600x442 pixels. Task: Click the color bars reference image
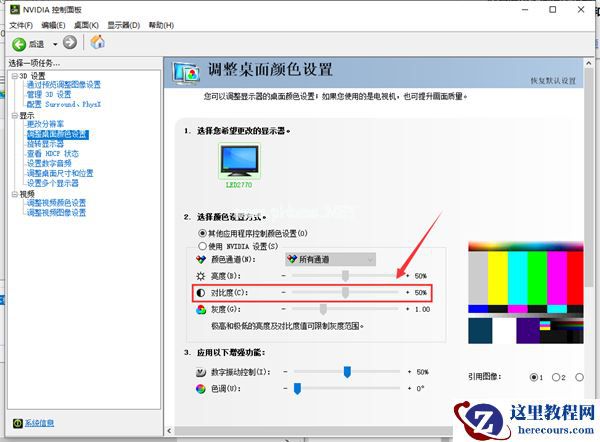pyautogui.click(x=526, y=292)
